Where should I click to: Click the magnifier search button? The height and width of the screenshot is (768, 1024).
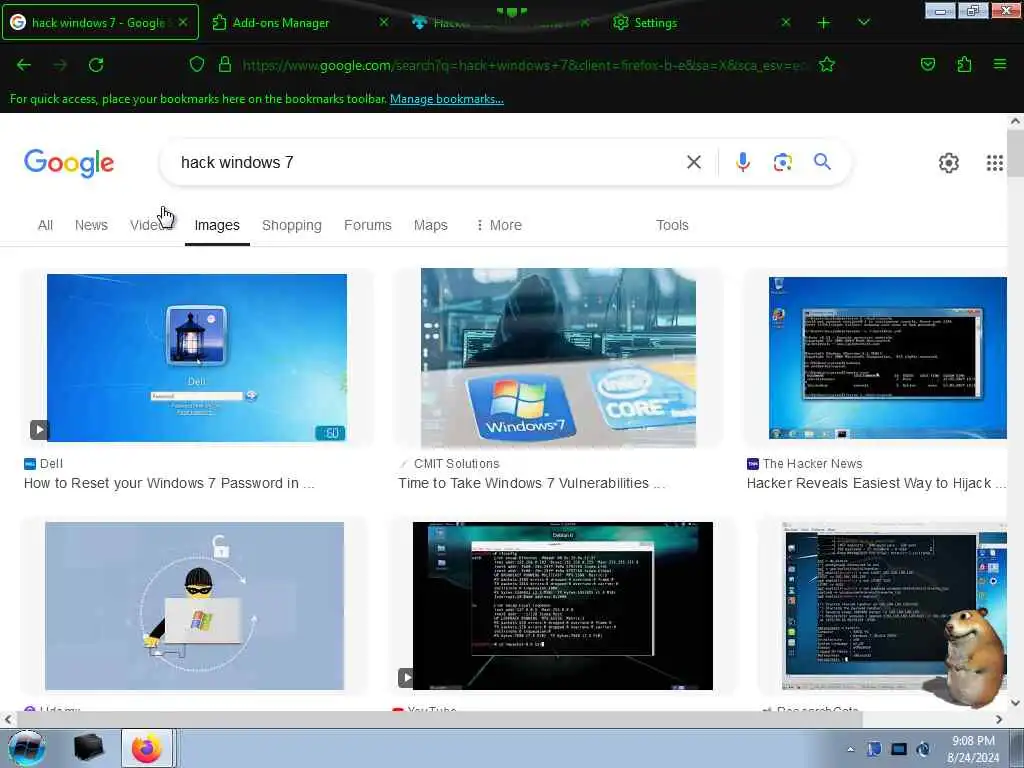(x=822, y=161)
